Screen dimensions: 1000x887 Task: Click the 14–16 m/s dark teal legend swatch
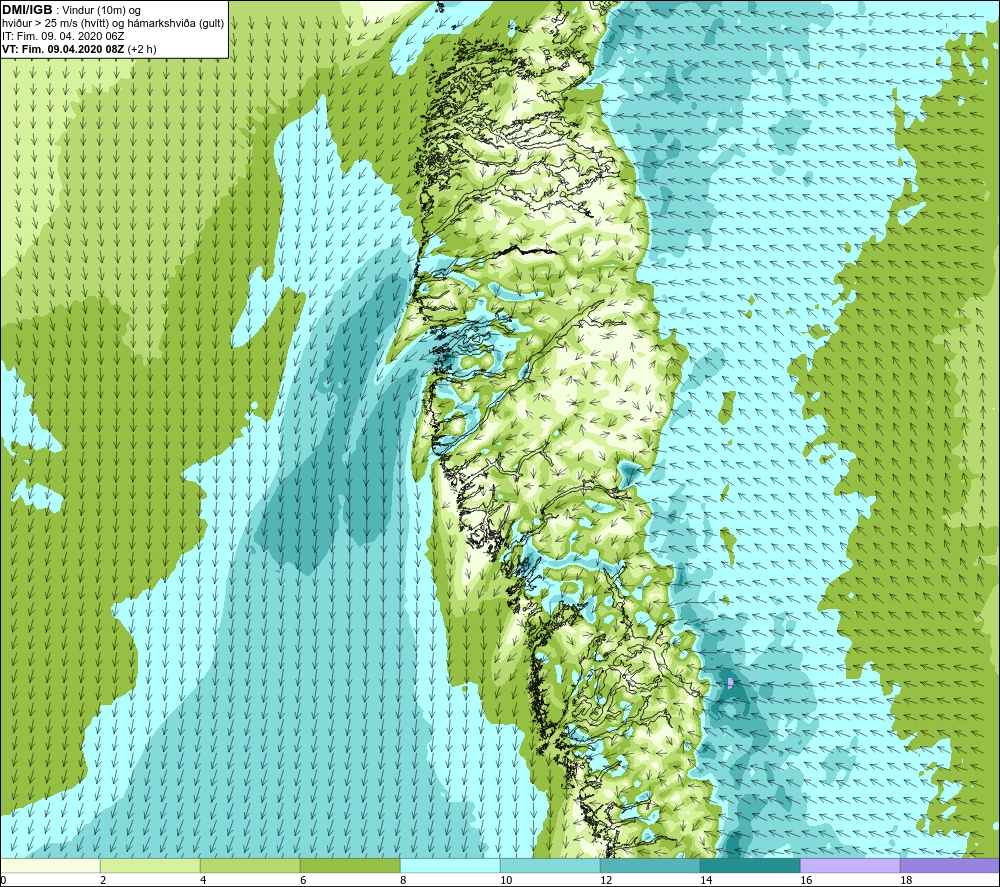pyautogui.click(x=750, y=865)
